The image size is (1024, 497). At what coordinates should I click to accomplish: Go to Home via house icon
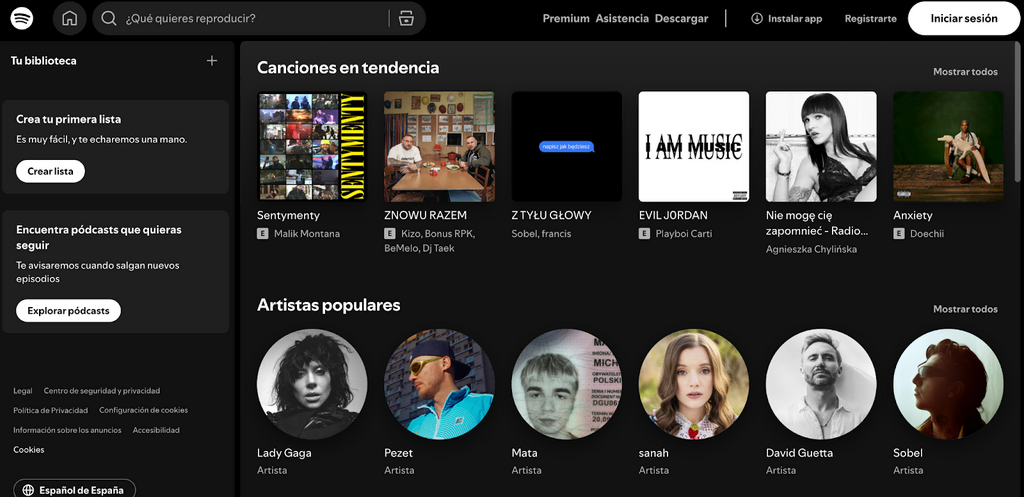point(69,18)
